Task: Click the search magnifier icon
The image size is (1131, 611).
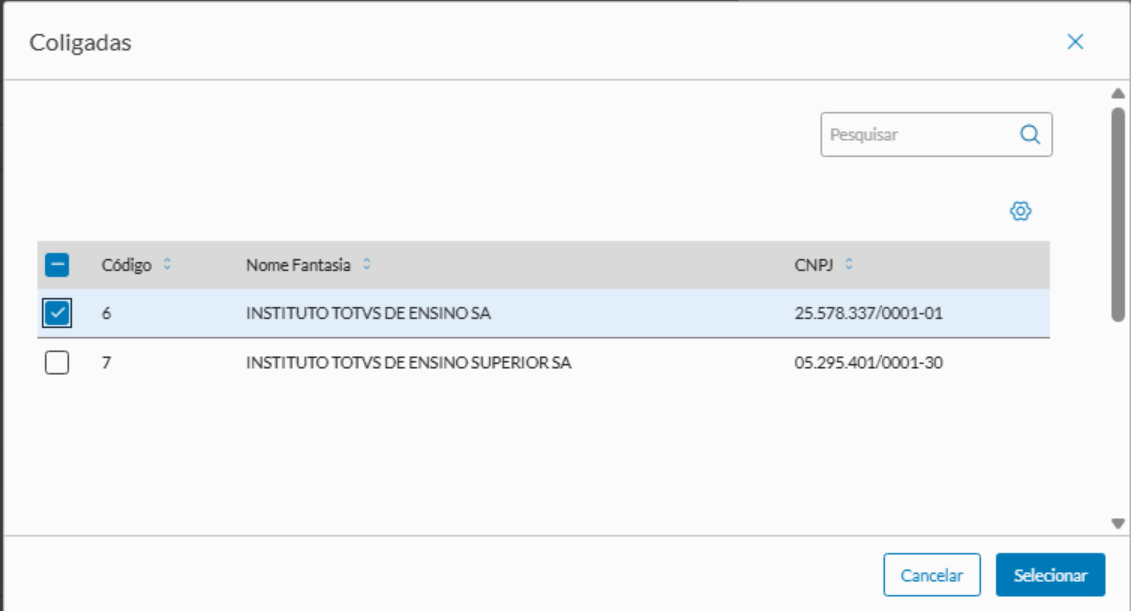Action: point(1030,134)
